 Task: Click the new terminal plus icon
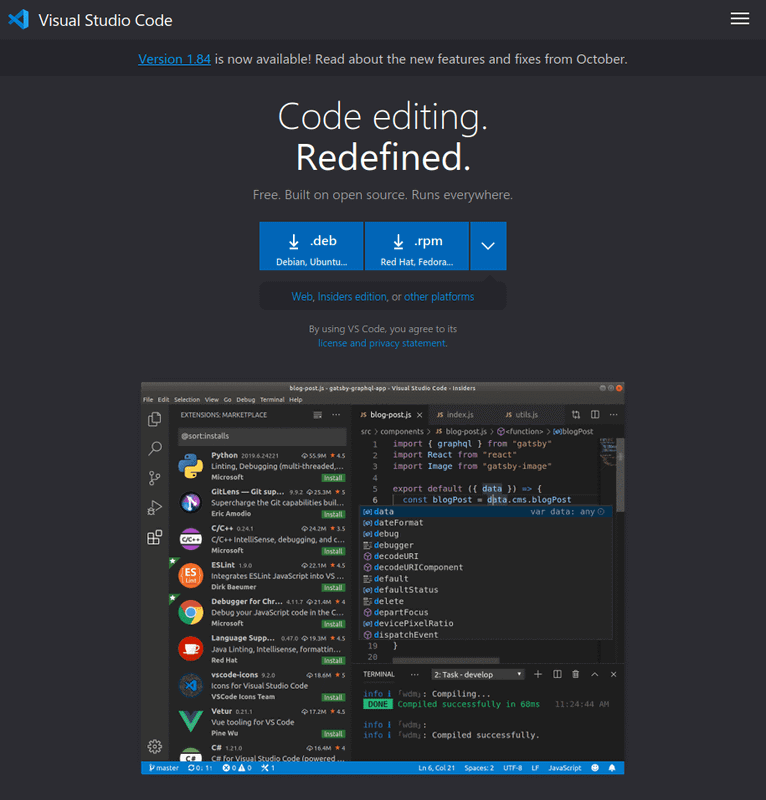[x=538, y=674]
